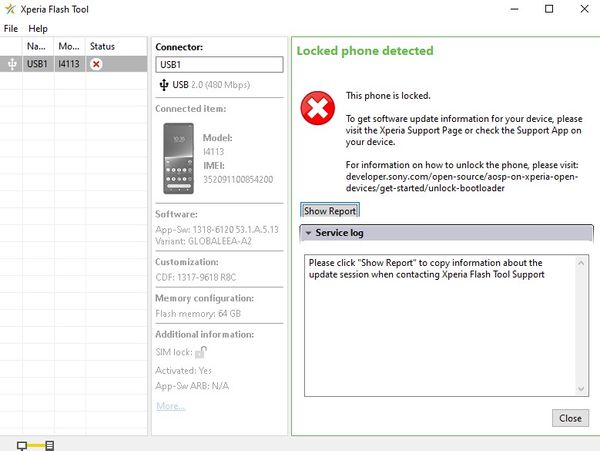Click the service log scrollbar up arrow
Image resolution: width=600 pixels, height=451 pixels.
point(581,263)
